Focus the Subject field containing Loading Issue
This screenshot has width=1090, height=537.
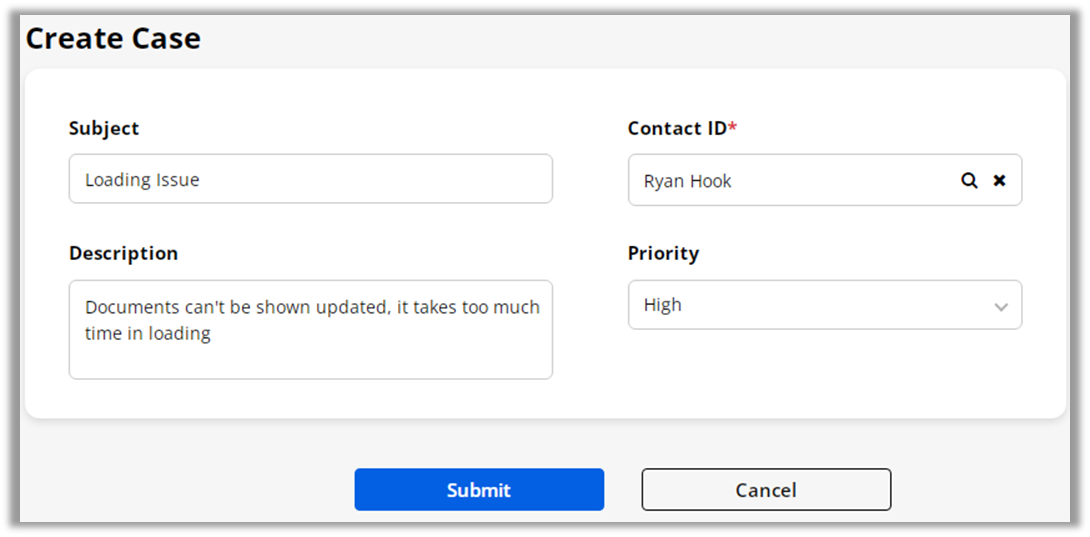pos(311,179)
